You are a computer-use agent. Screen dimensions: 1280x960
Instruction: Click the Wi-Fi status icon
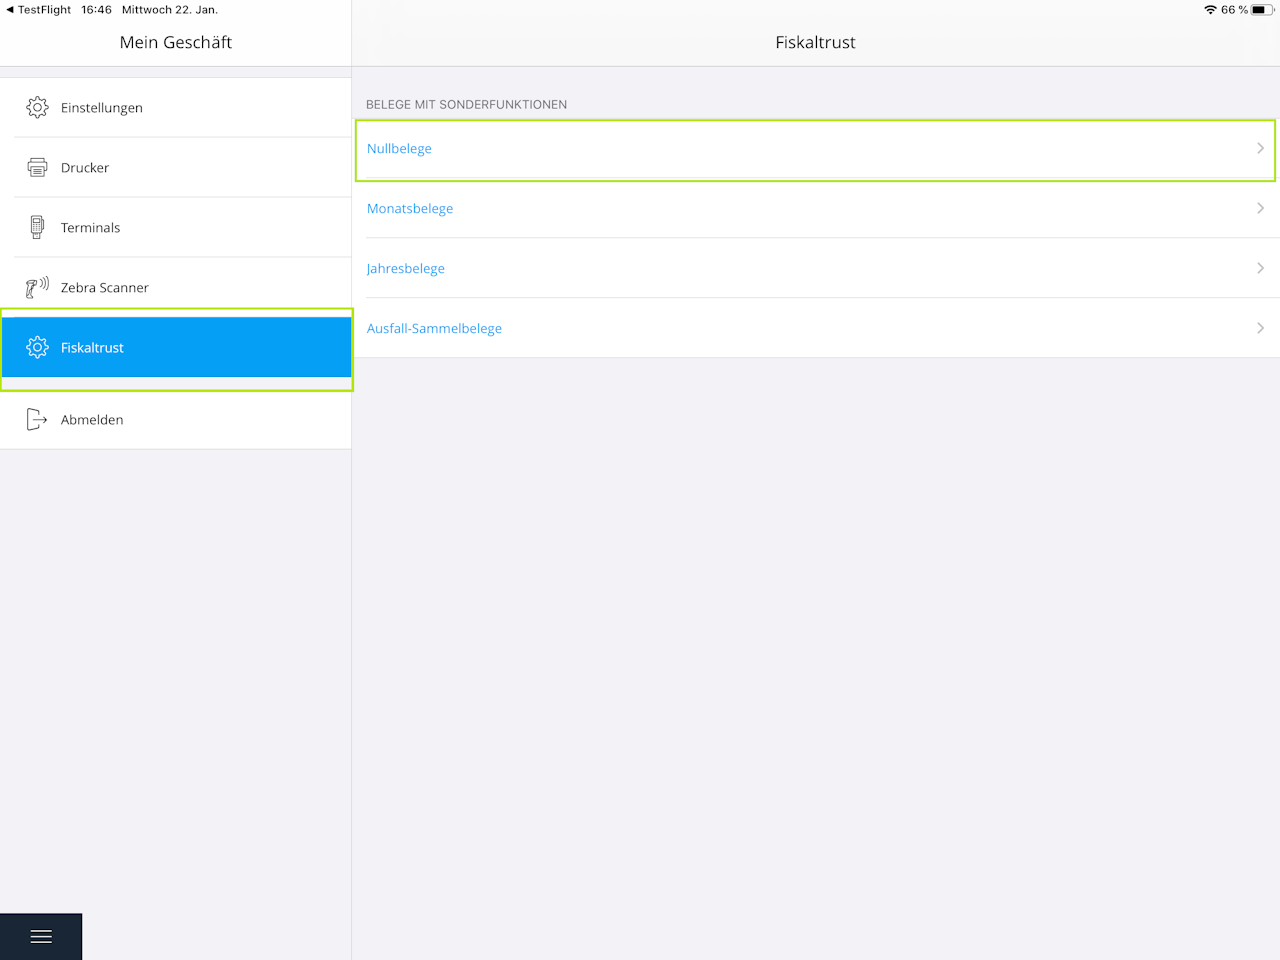point(1211,10)
